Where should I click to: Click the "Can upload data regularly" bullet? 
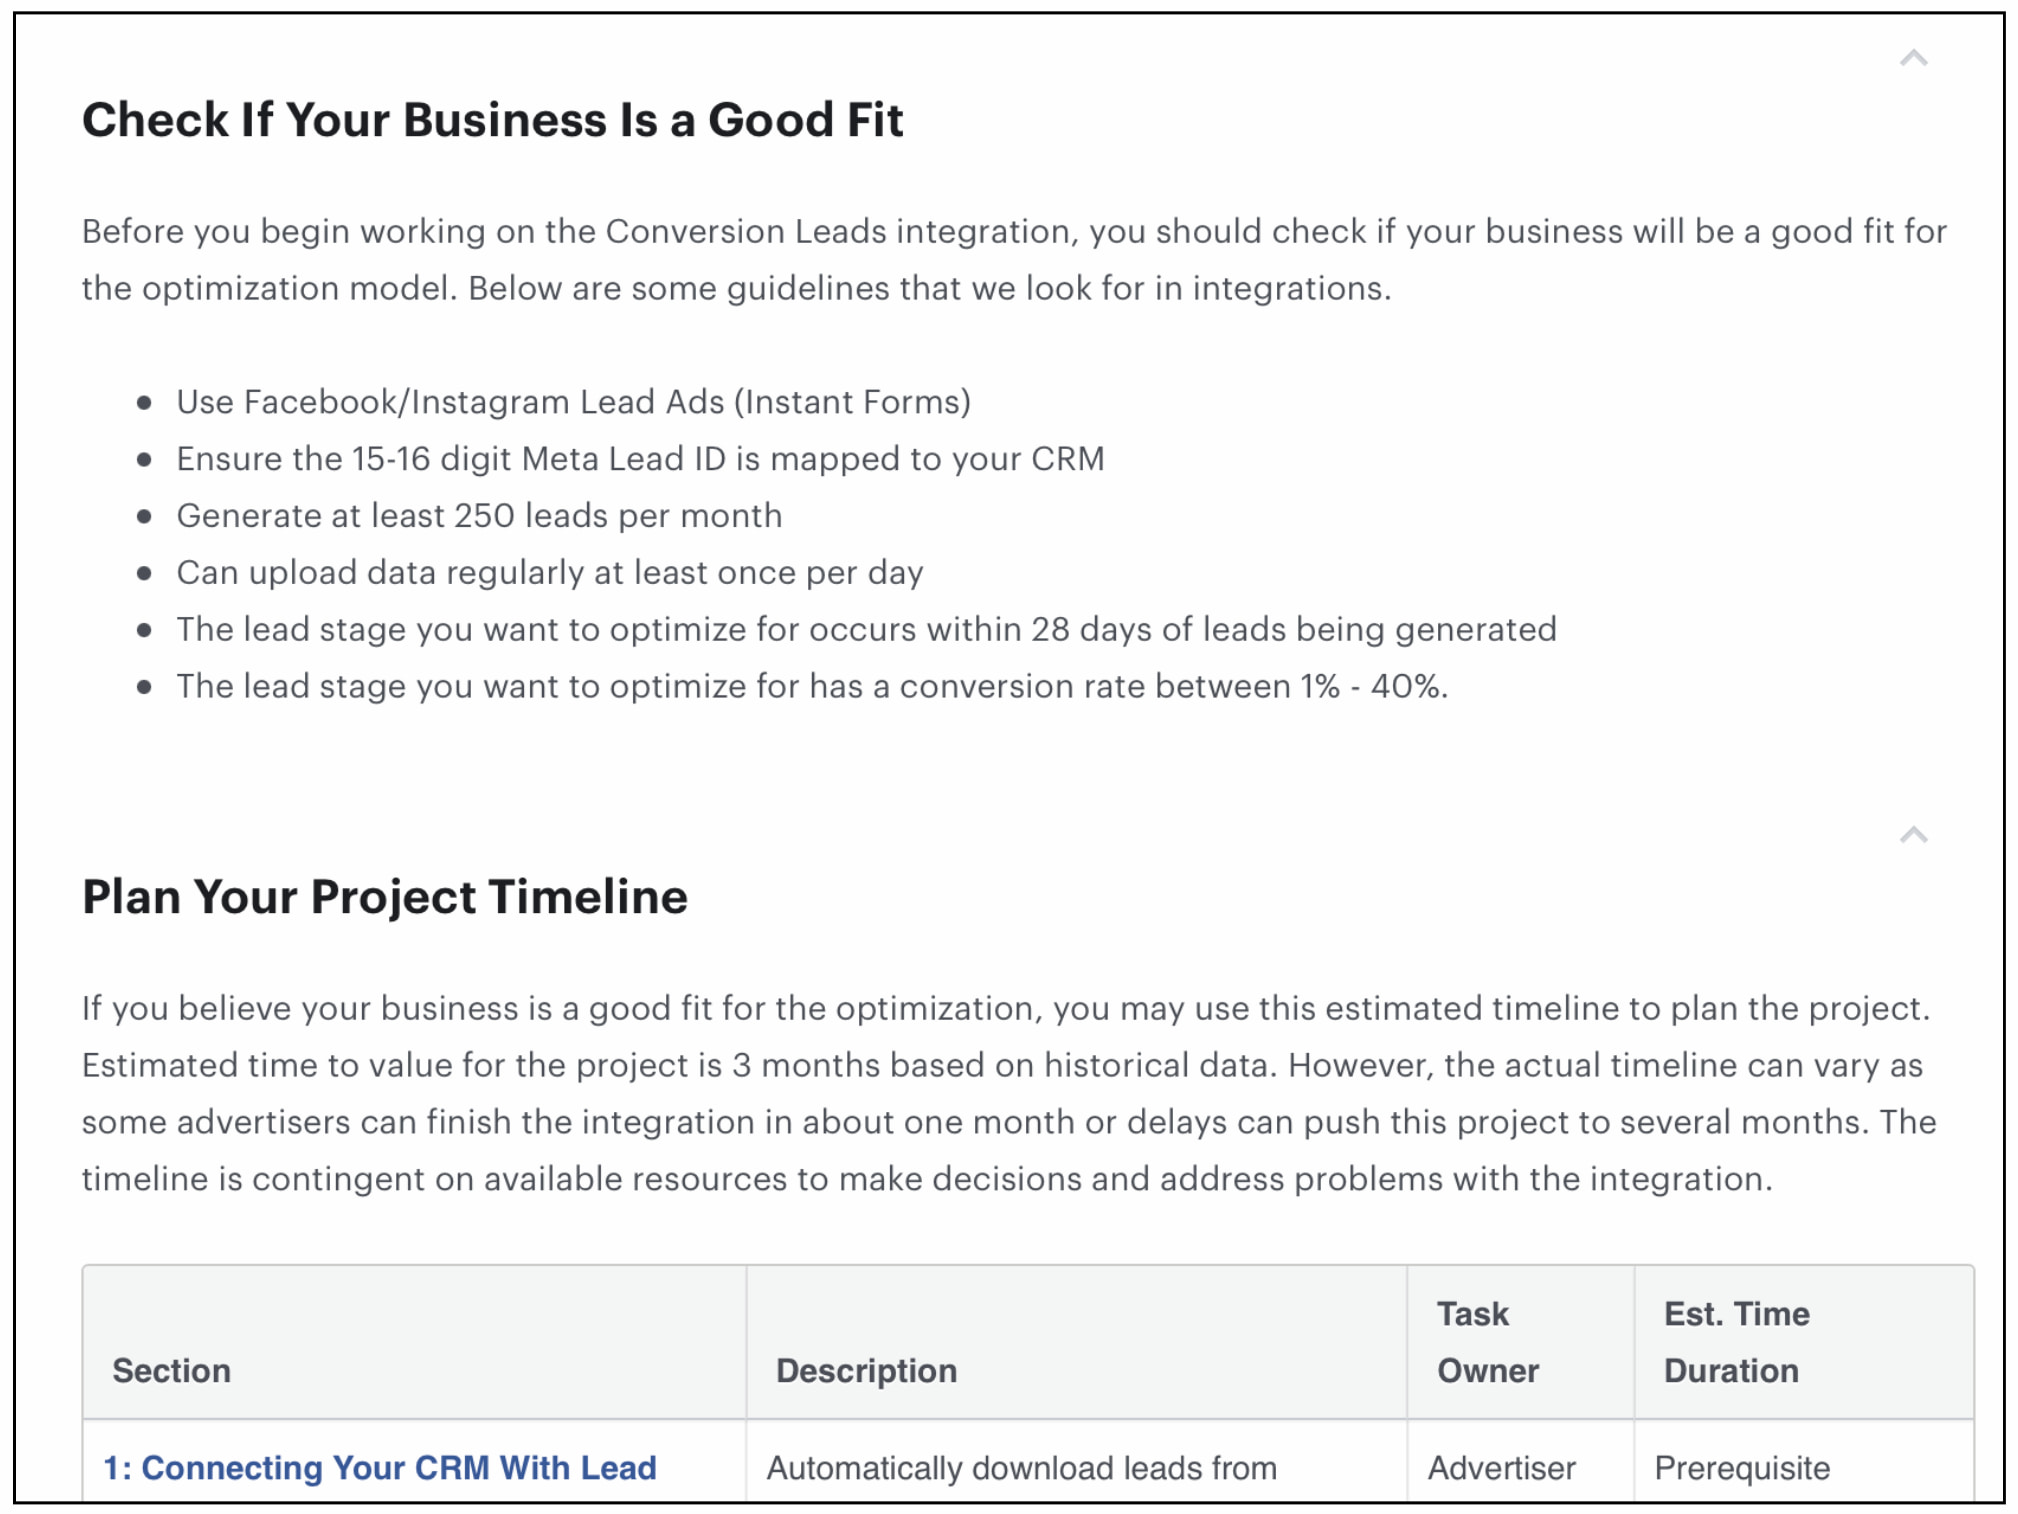point(550,573)
